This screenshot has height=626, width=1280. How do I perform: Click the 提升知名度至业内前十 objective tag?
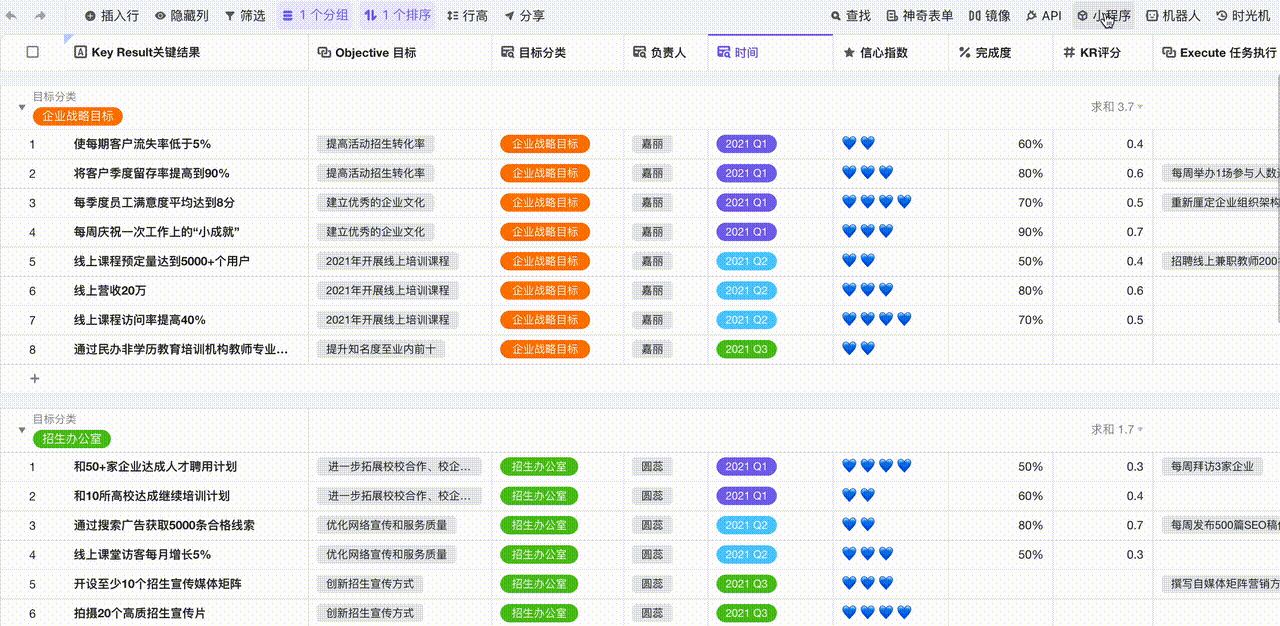[381, 350]
